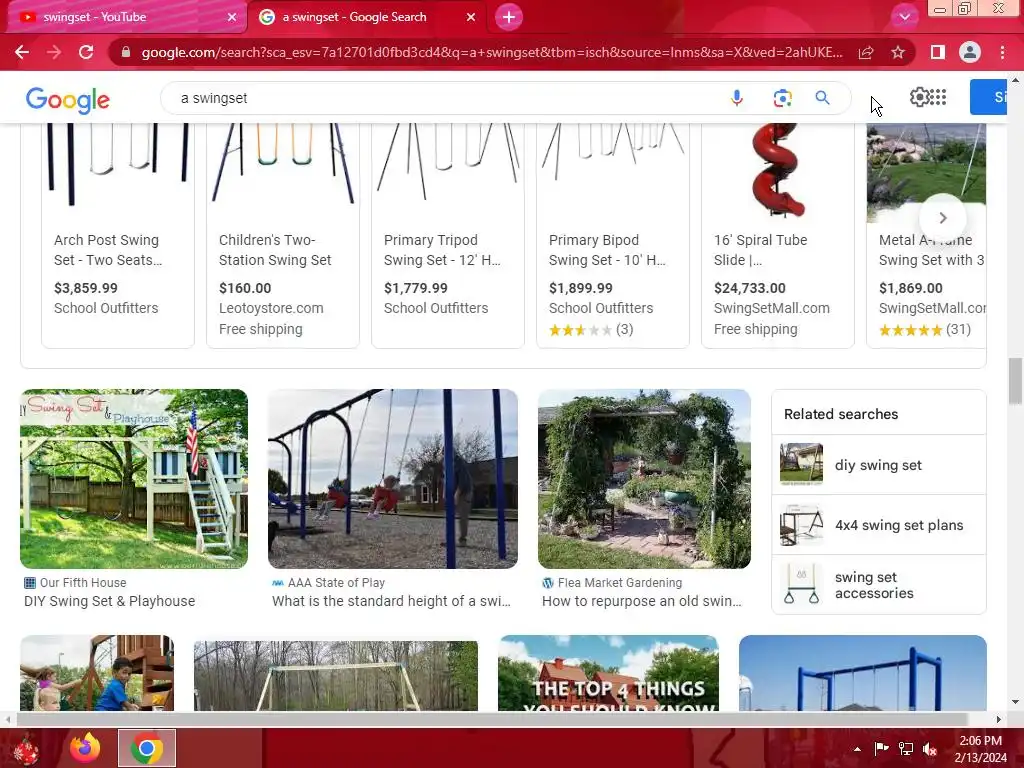This screenshot has height=768, width=1024.
Task: Show hidden tray icons arrow
Action: 857,749
